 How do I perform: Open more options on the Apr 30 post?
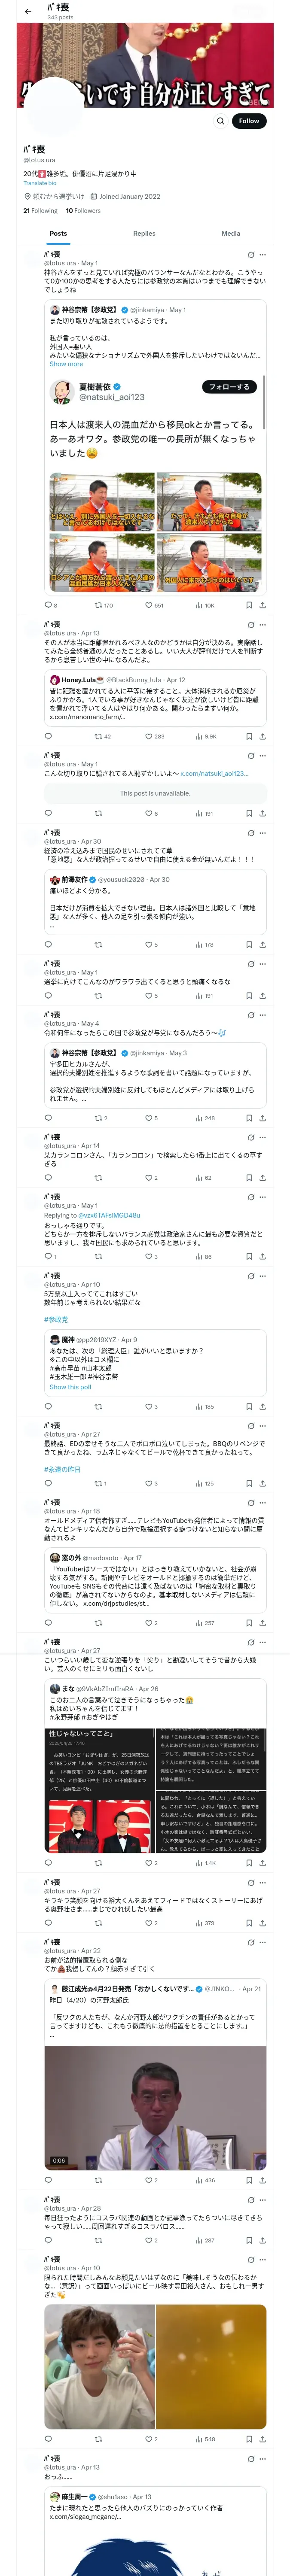[263, 833]
